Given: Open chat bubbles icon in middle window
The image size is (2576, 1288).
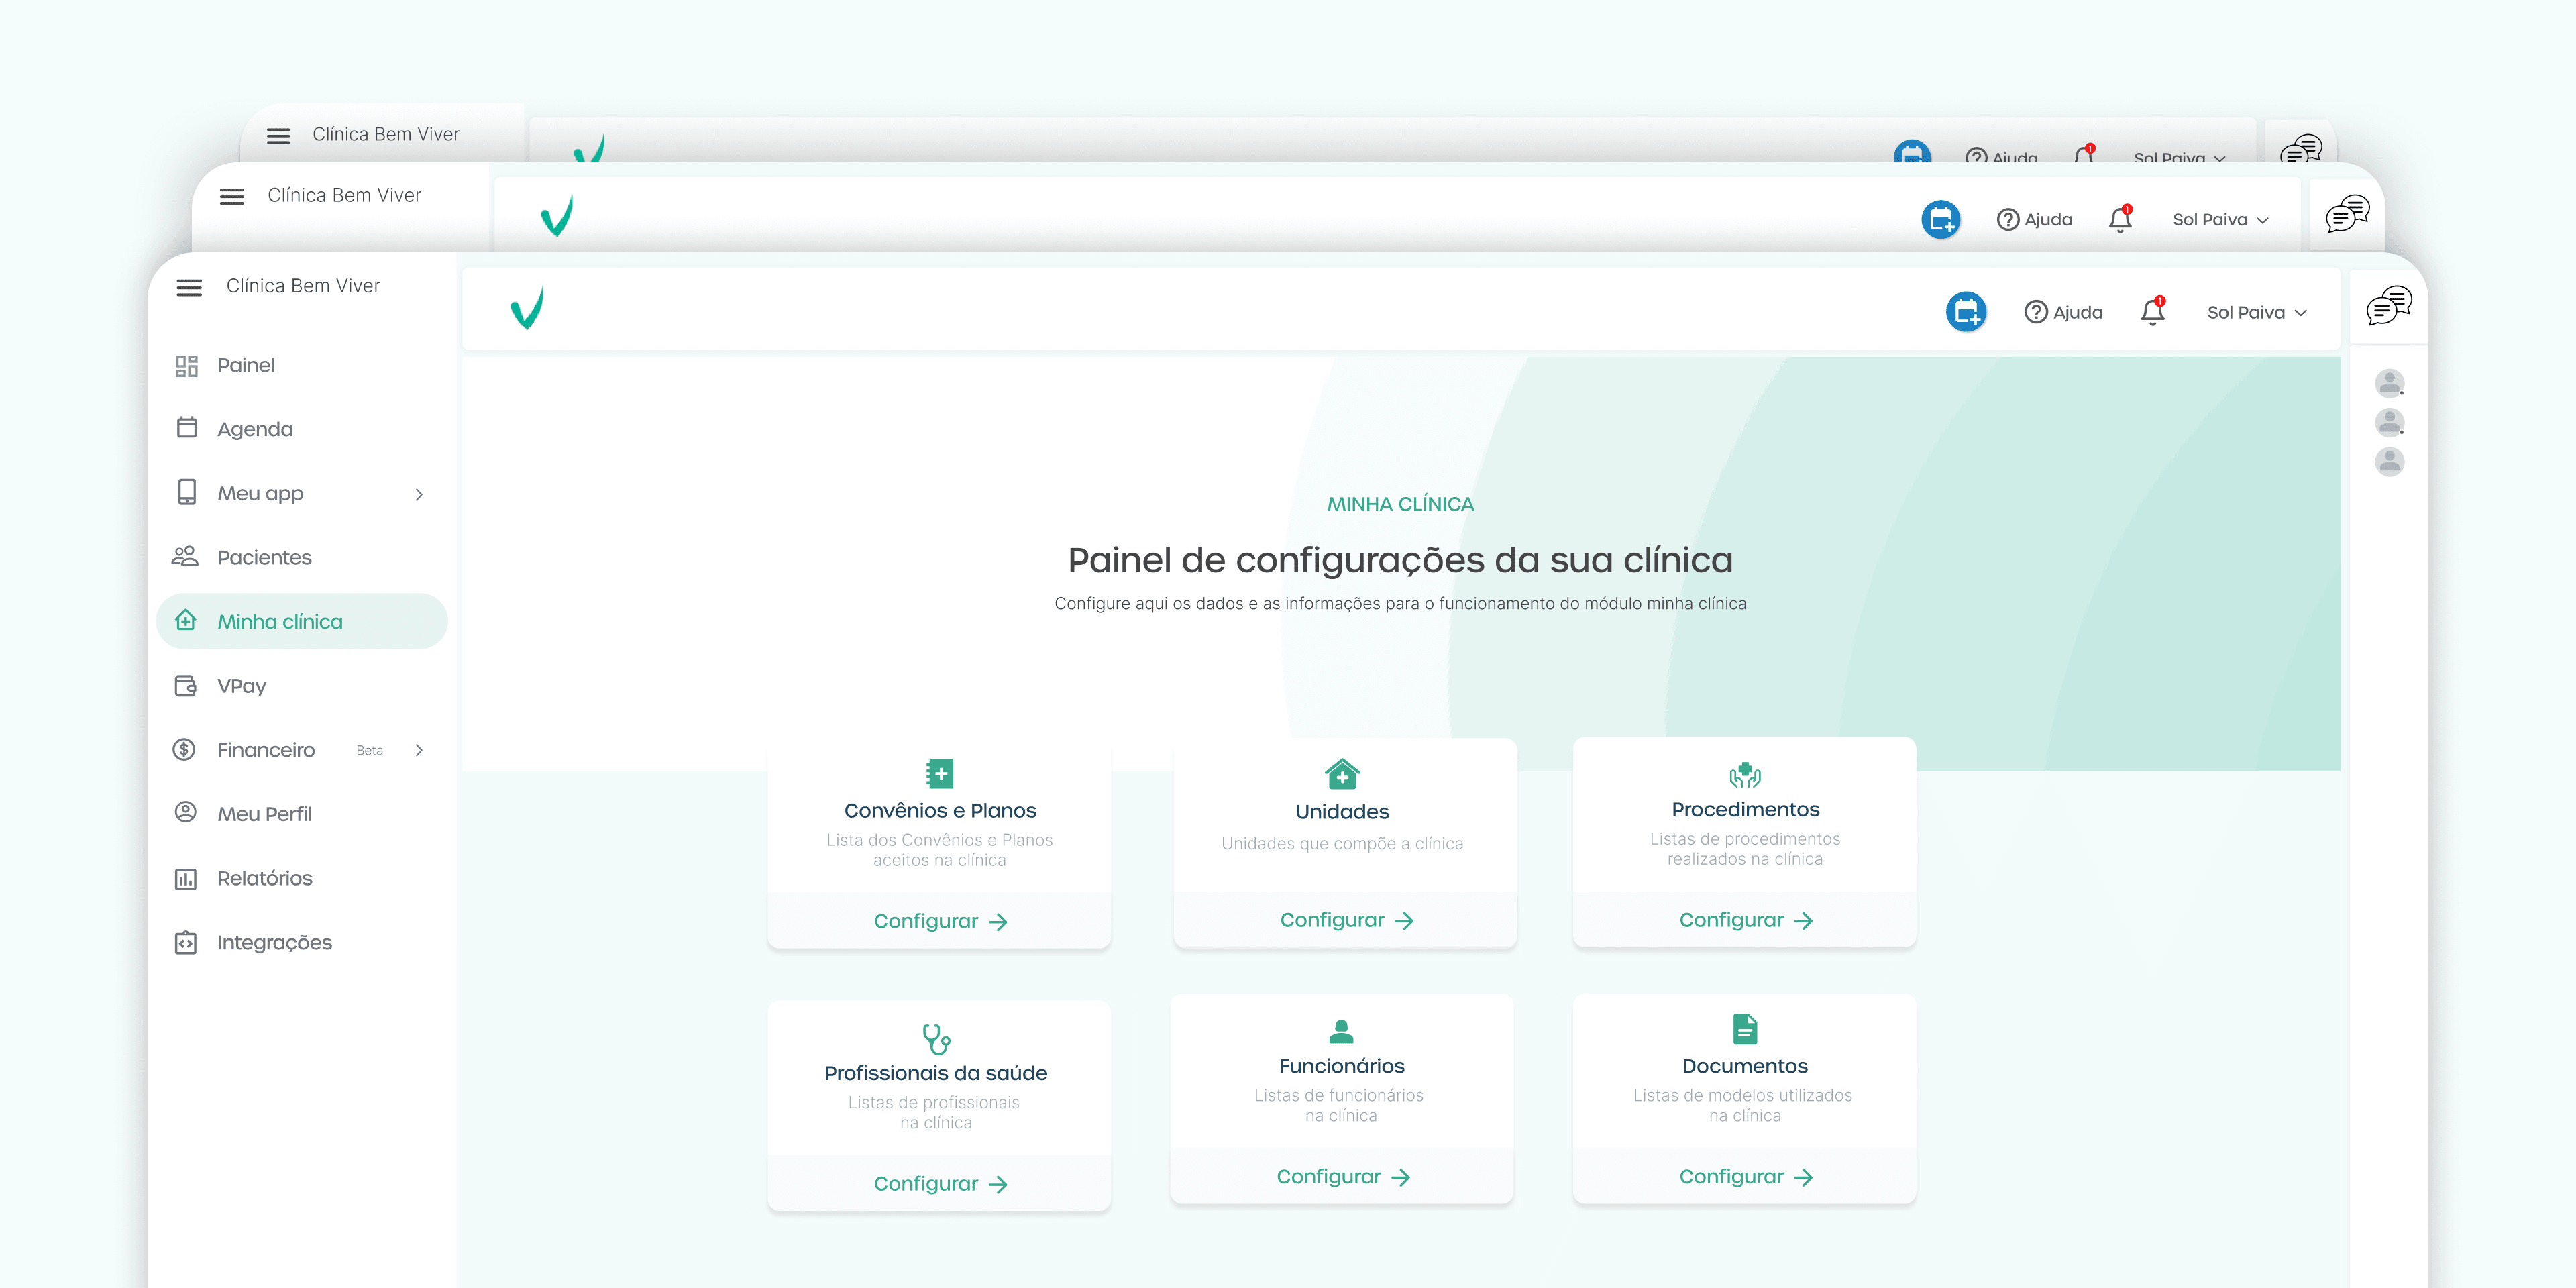Looking at the screenshot, I should point(2347,214).
